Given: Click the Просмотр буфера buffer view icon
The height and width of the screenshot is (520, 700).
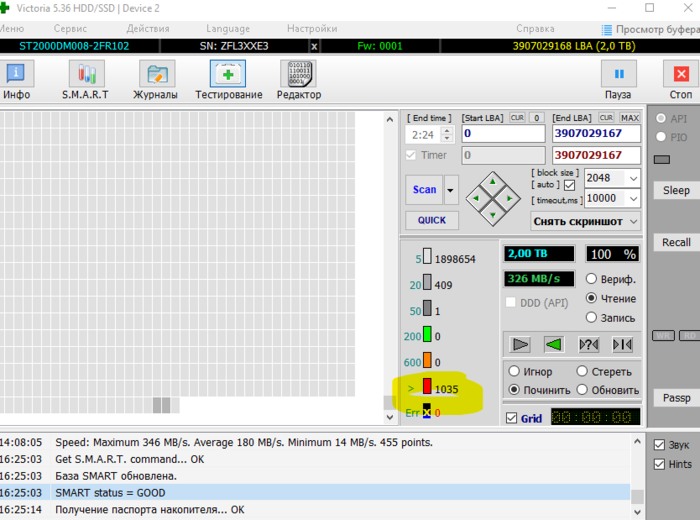Looking at the screenshot, I should pyautogui.click(x=607, y=30).
